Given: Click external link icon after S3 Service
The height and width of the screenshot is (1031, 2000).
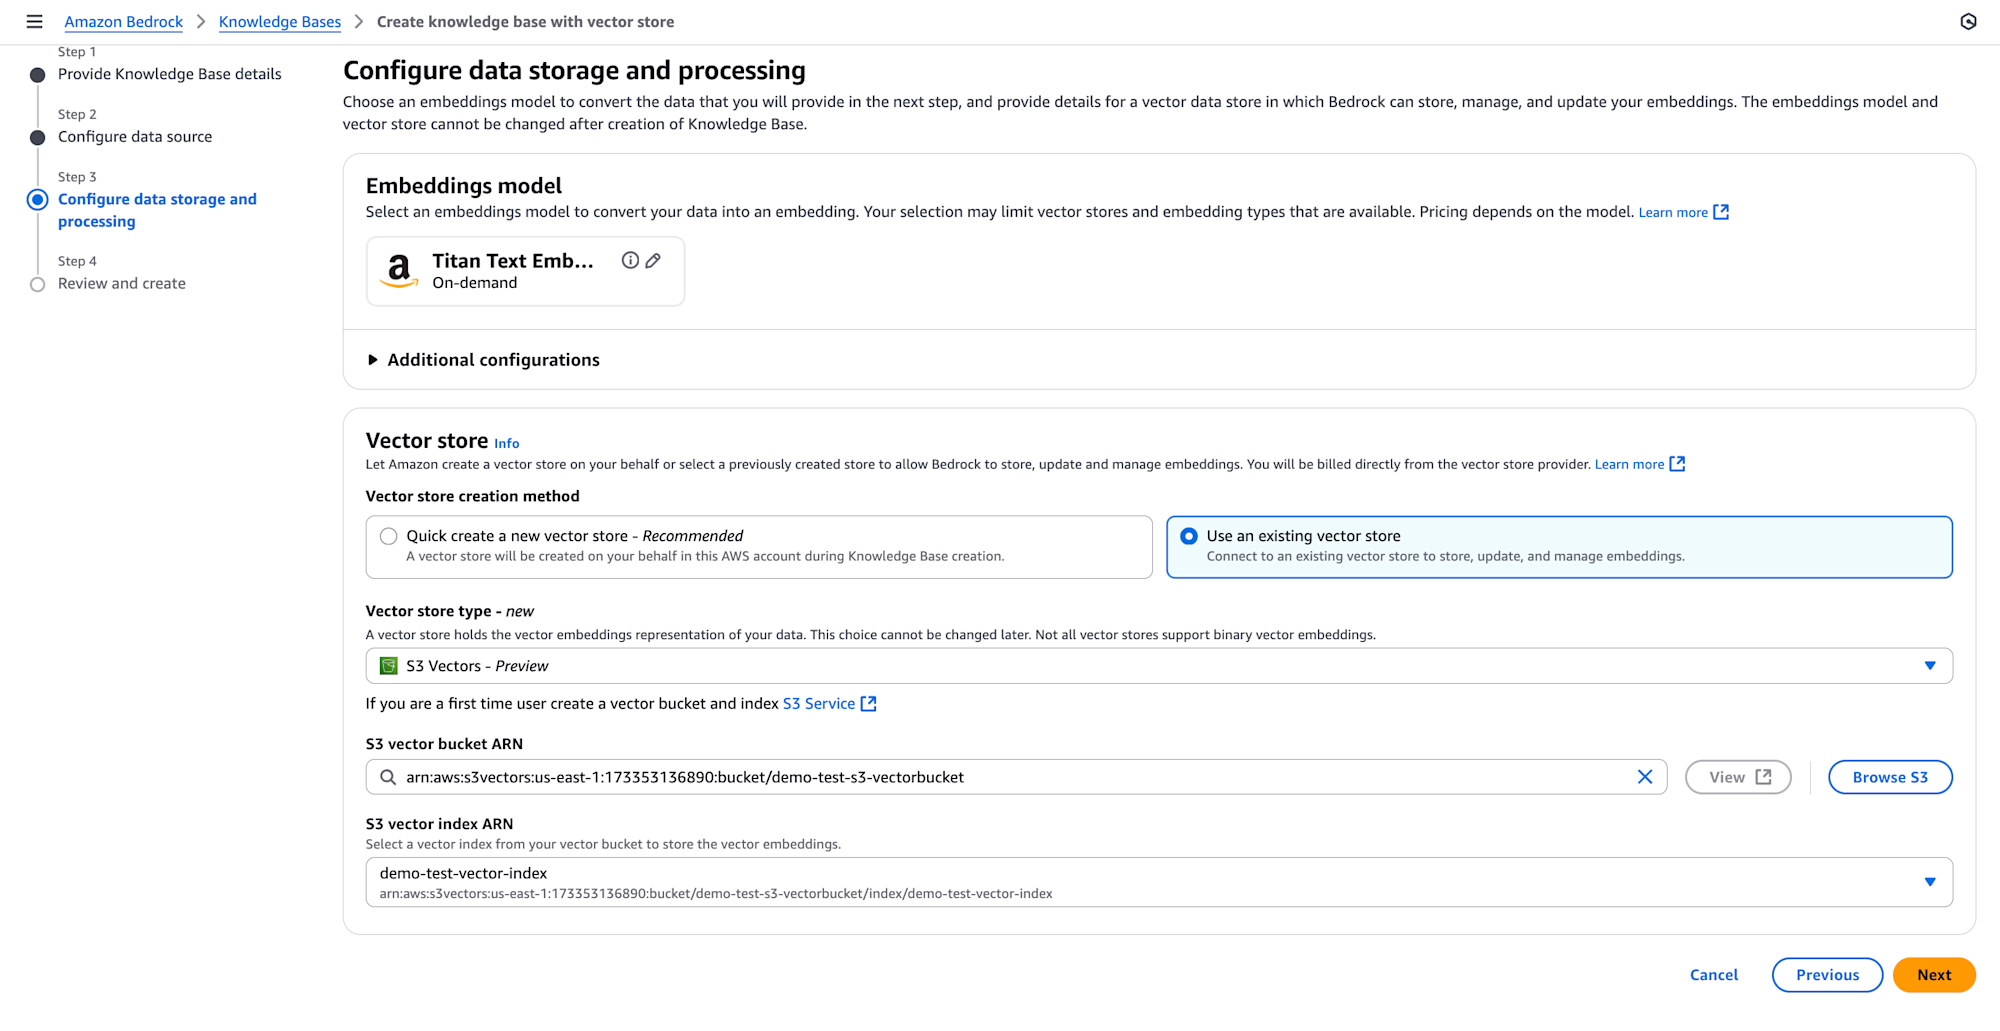Looking at the screenshot, I should (869, 704).
